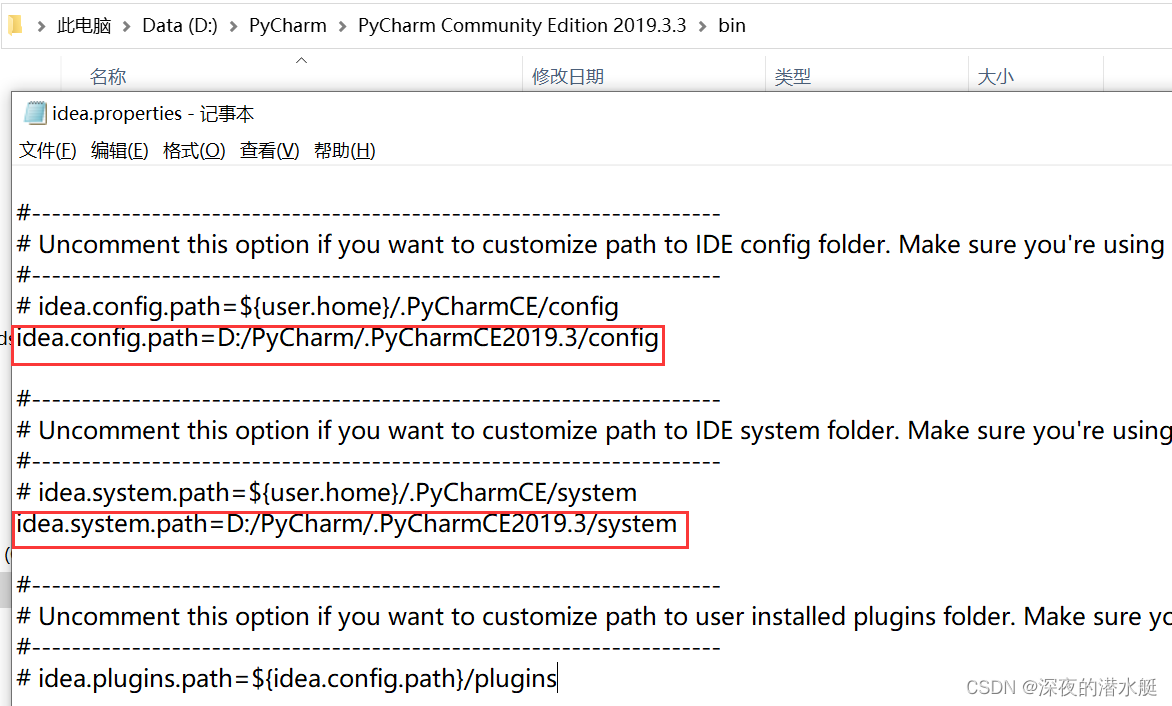Sort files by the 名称 column header
The image size is (1172, 706).
pyautogui.click(x=107, y=76)
